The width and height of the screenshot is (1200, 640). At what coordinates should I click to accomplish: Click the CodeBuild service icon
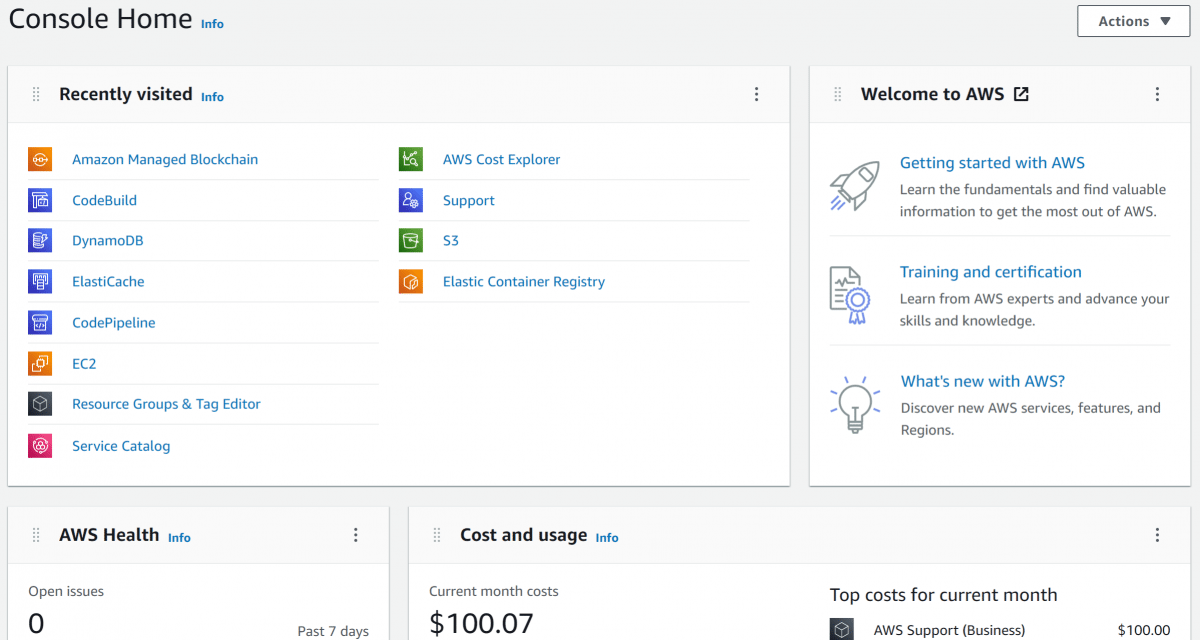[x=40, y=200]
